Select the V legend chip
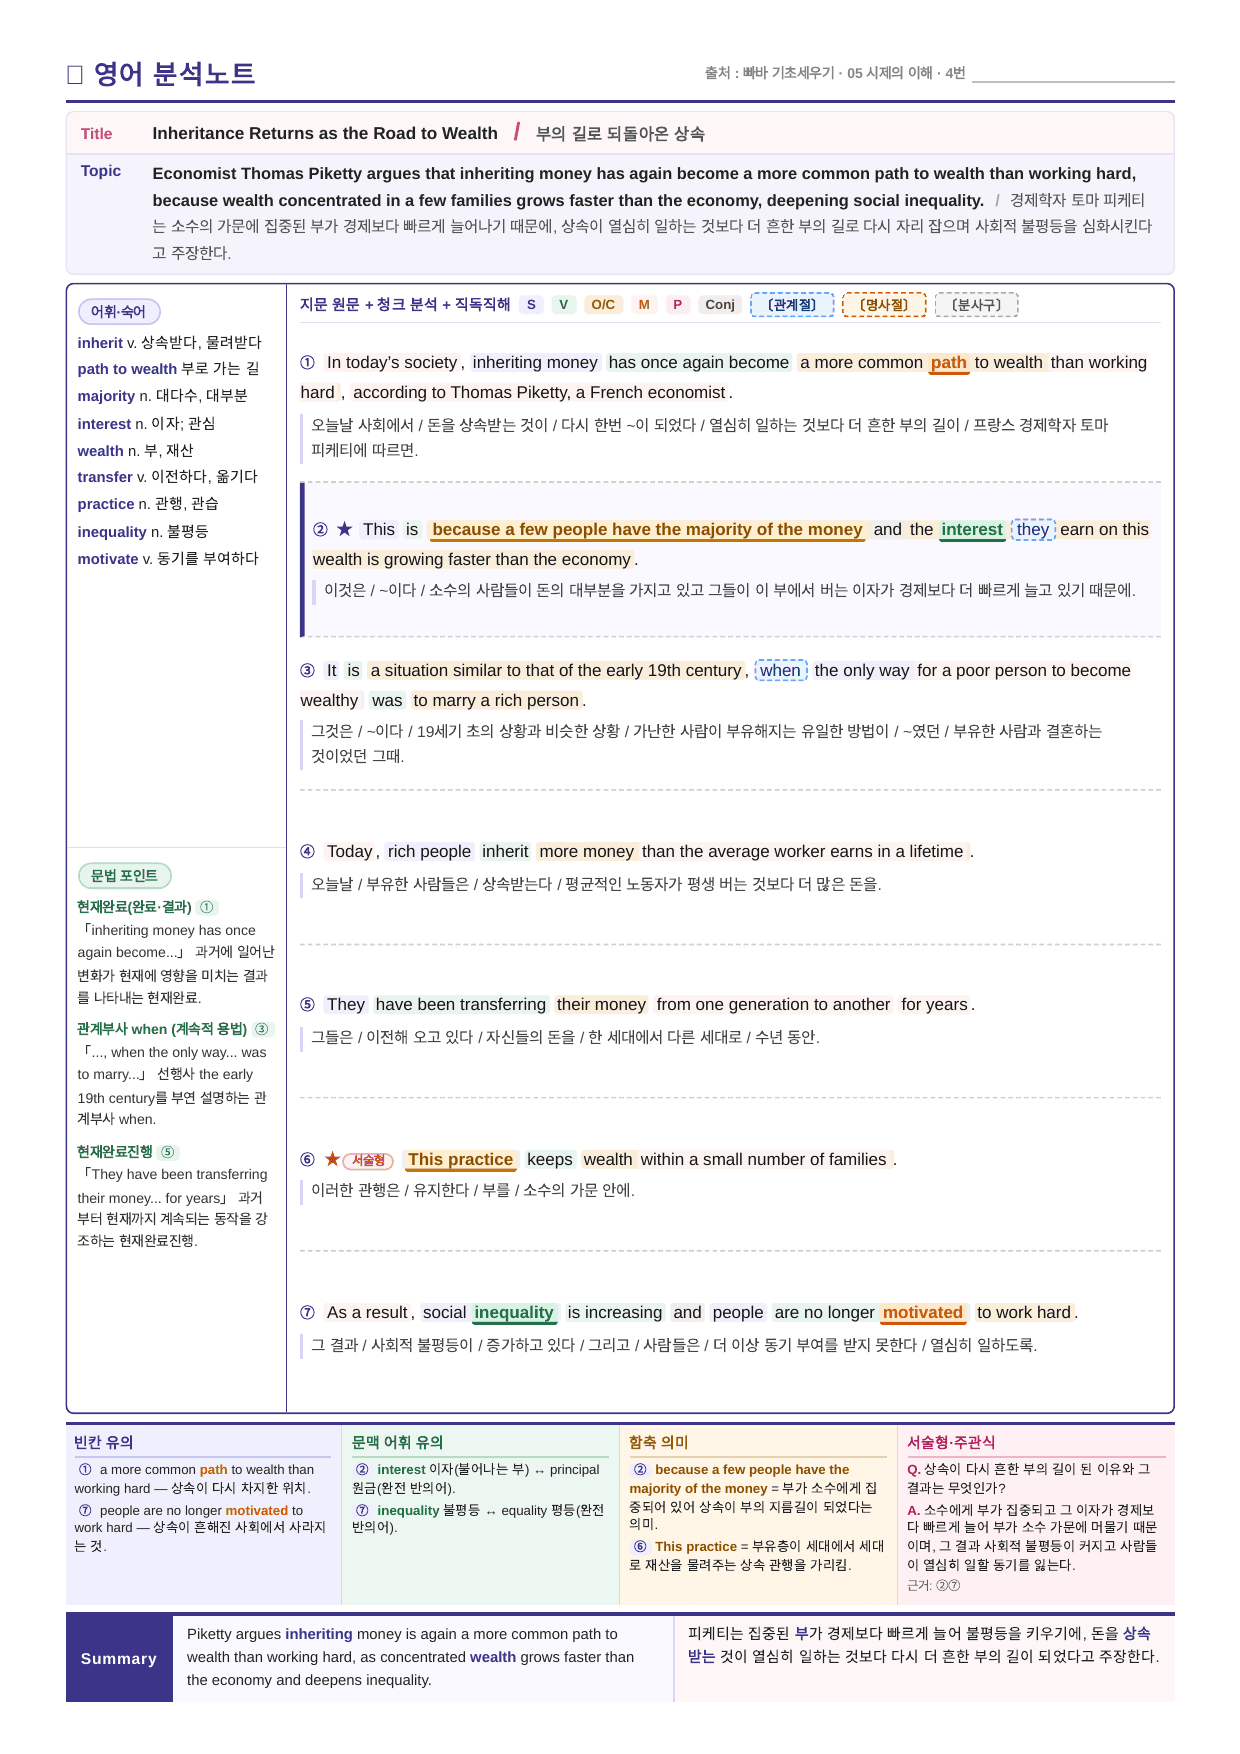The width and height of the screenshot is (1240, 1754). pos(564,305)
